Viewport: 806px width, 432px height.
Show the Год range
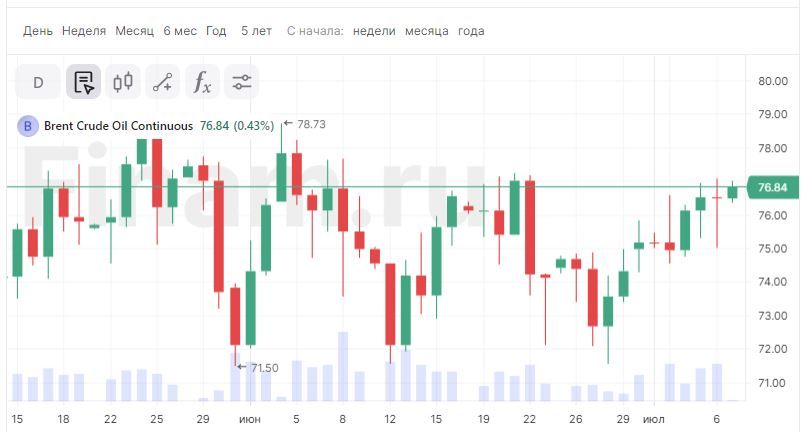(216, 31)
